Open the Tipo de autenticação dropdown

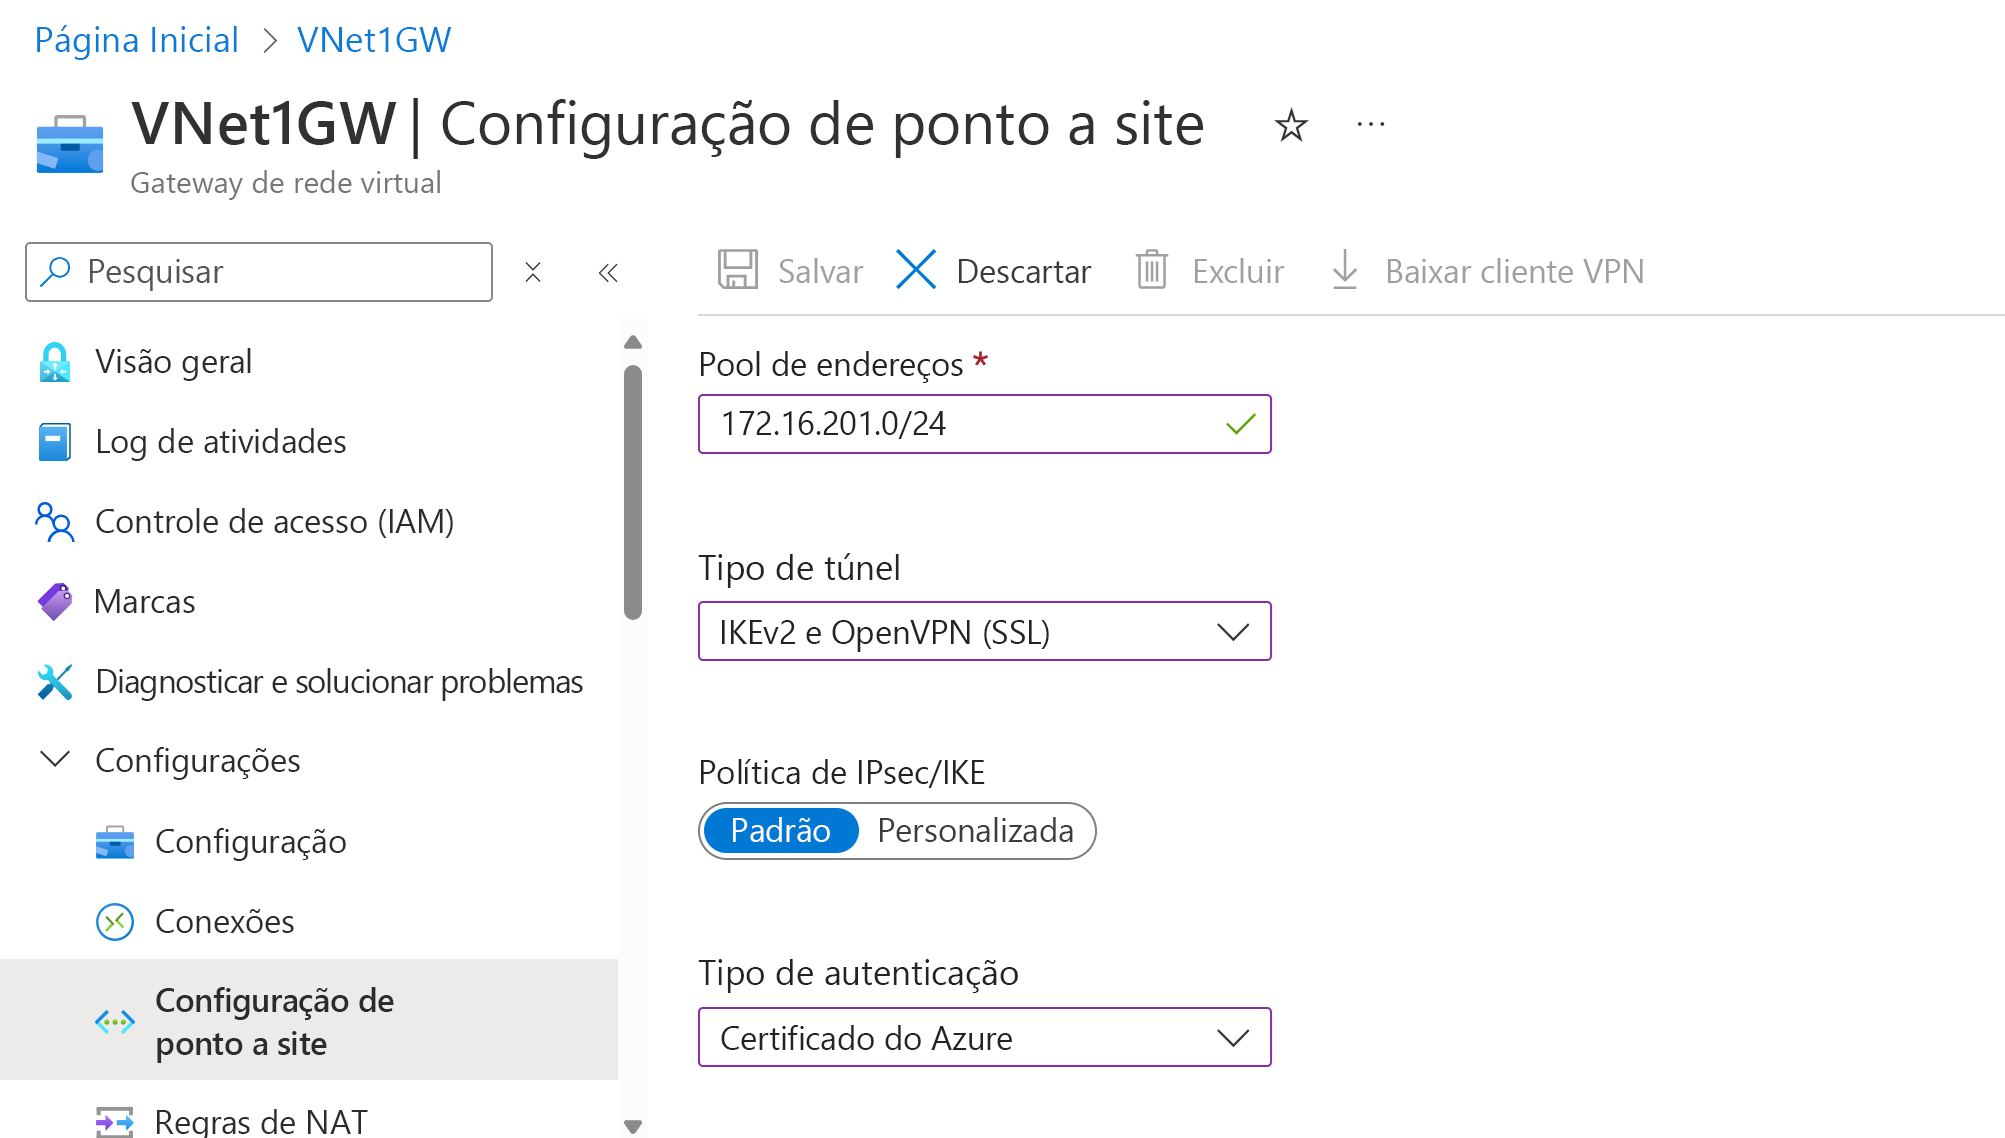click(984, 1038)
